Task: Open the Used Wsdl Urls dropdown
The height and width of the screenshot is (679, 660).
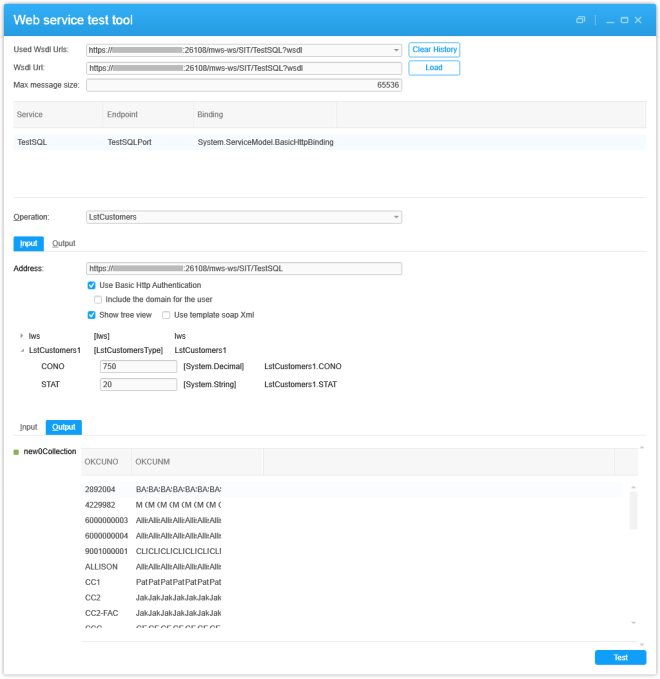Action: 396,49
